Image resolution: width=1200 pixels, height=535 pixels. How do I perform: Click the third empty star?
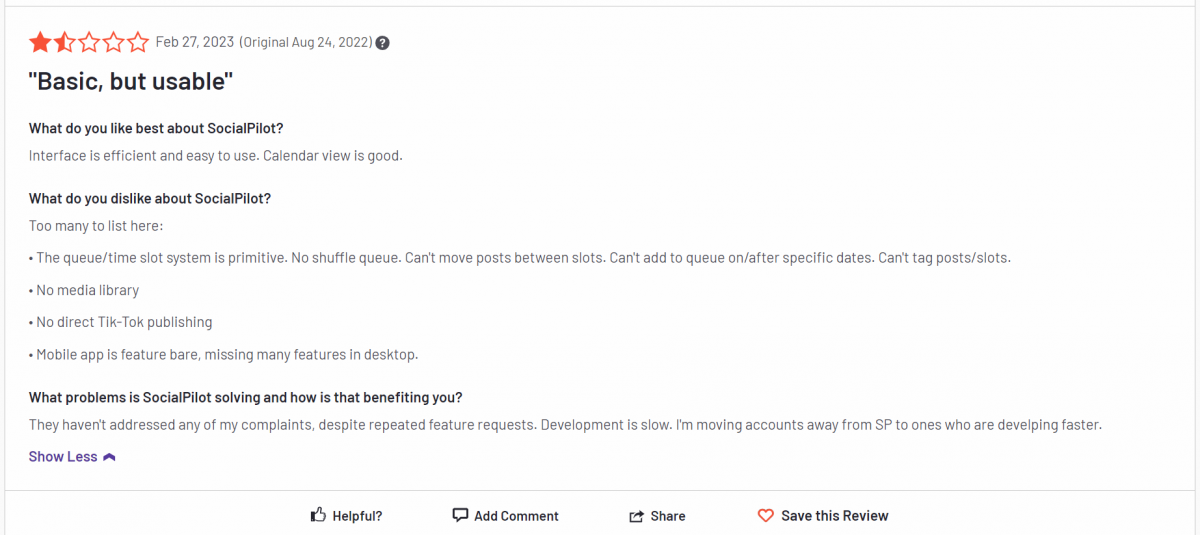89,42
